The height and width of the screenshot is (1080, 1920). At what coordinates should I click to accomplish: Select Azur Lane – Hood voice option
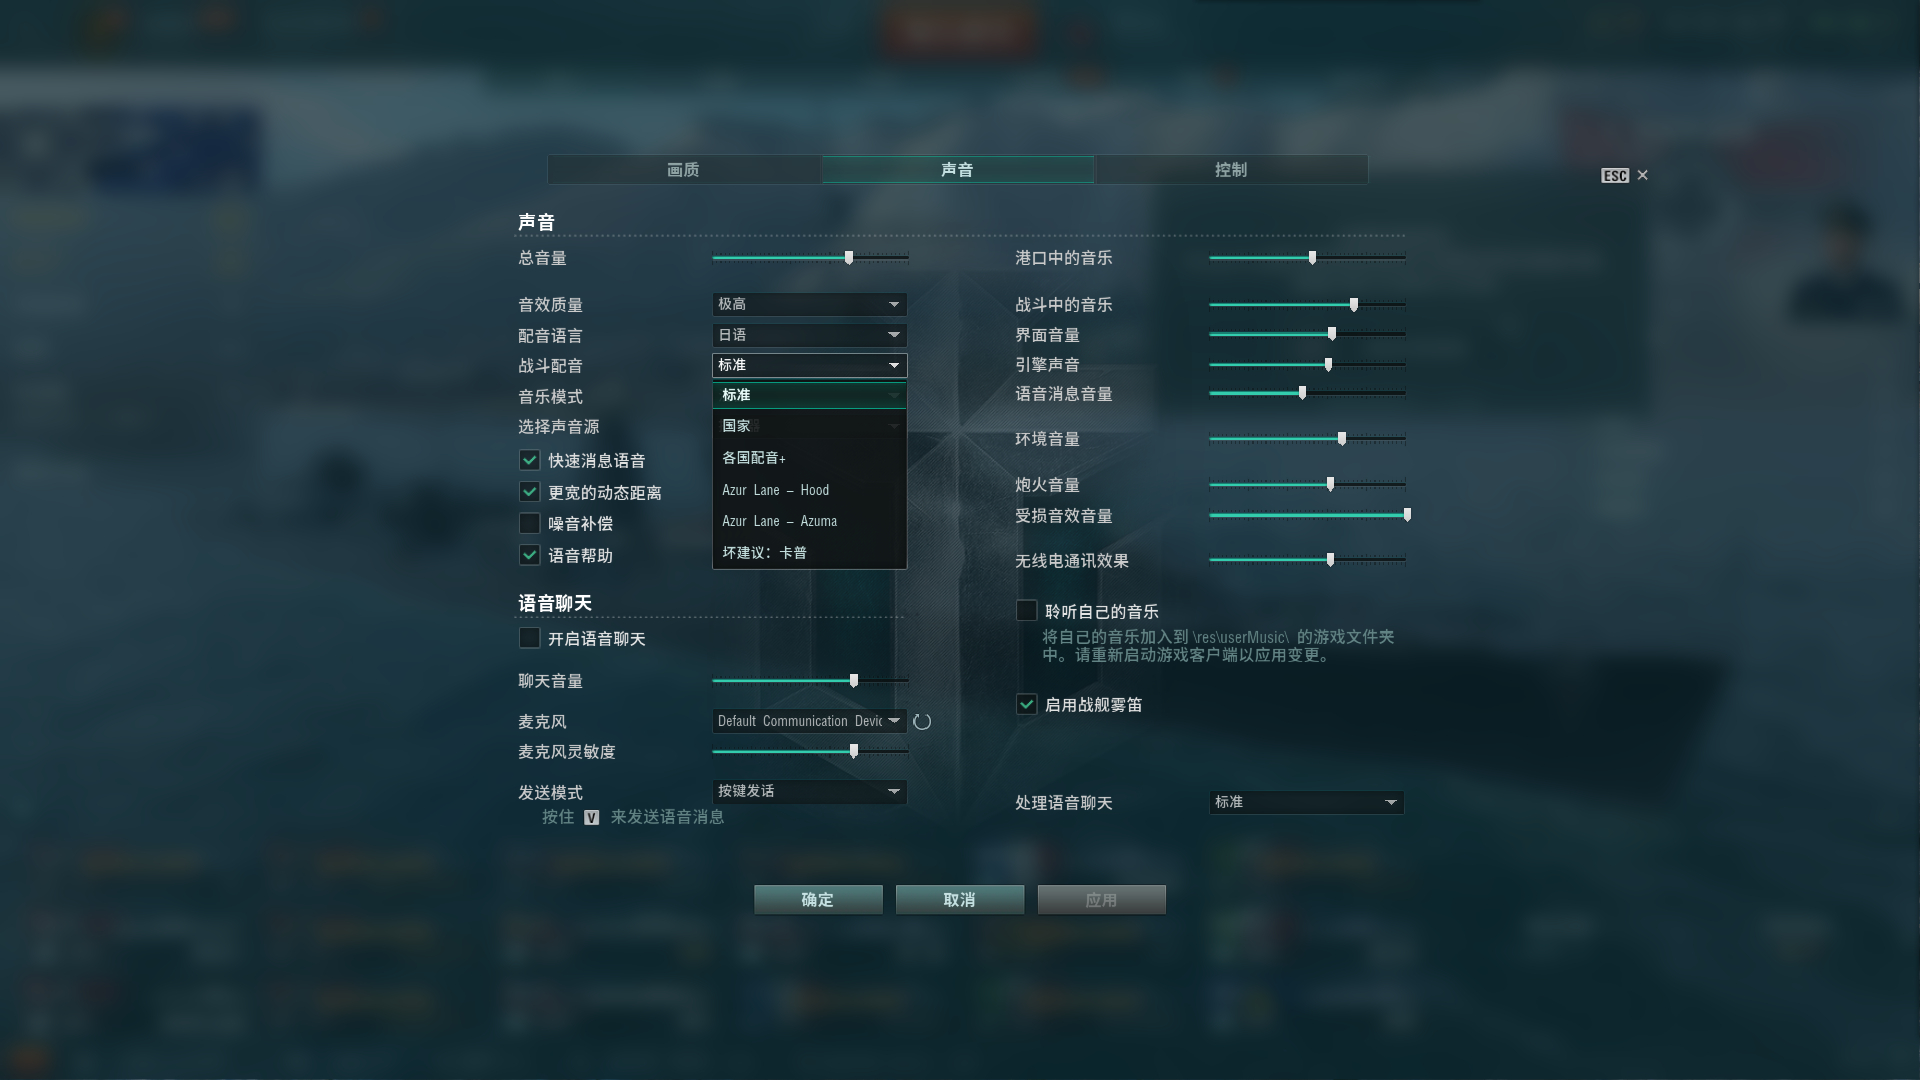[810, 490]
